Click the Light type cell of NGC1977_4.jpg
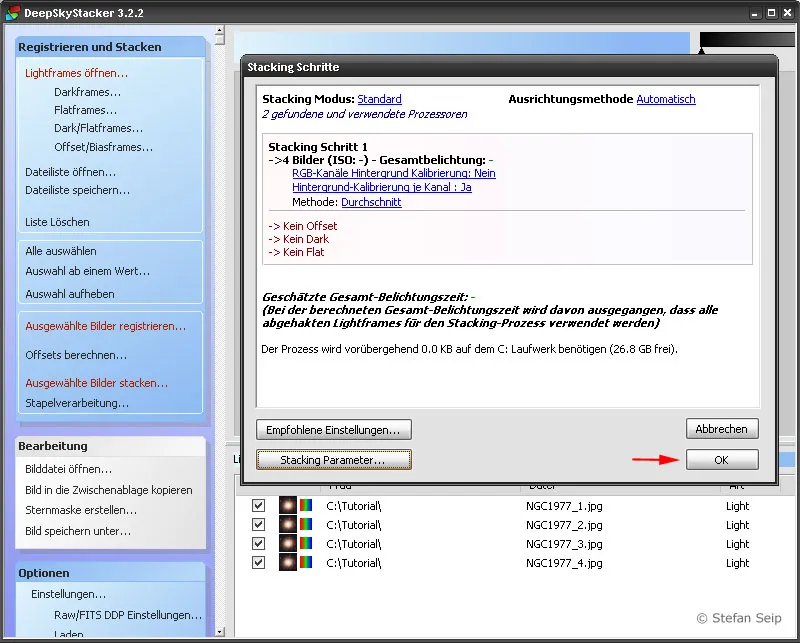800x643 pixels. point(737,562)
